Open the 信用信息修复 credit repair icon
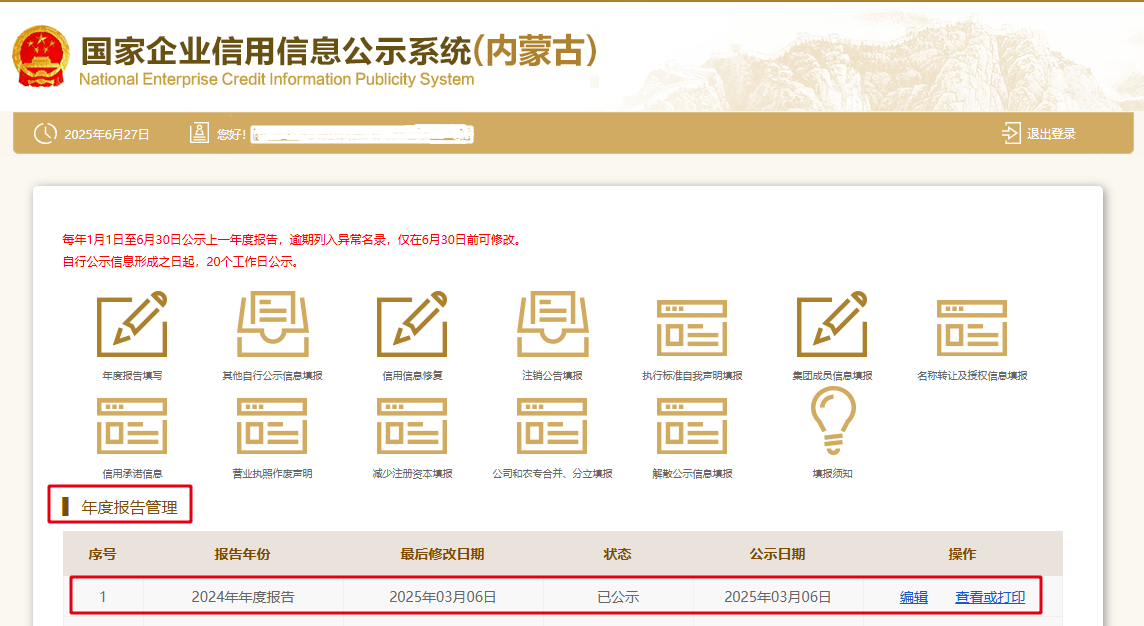 point(412,326)
